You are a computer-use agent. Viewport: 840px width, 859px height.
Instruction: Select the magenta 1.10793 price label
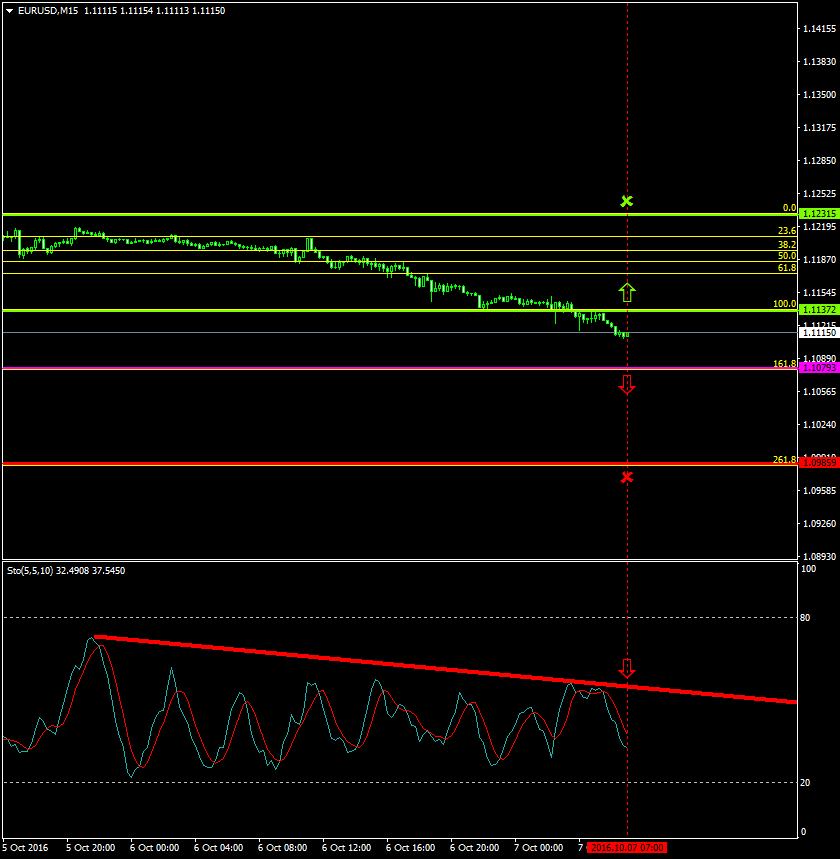pos(819,368)
